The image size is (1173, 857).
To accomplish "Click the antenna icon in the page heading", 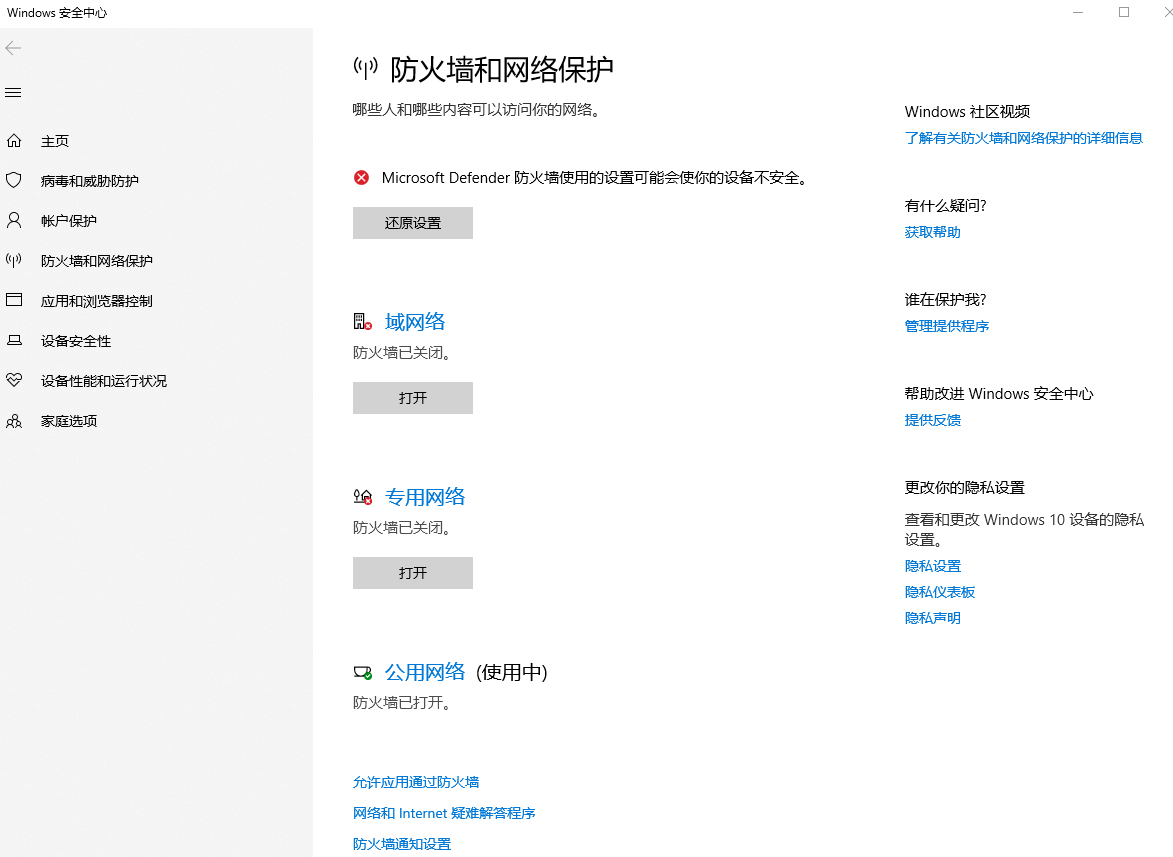I will [x=366, y=69].
